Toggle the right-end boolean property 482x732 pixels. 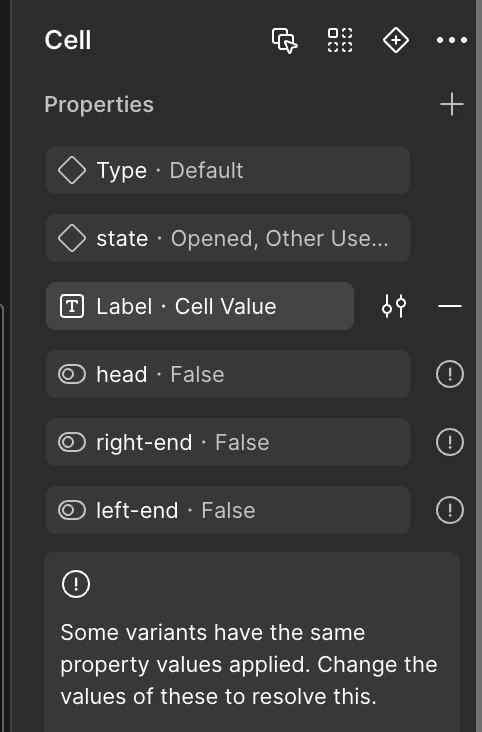point(228,442)
